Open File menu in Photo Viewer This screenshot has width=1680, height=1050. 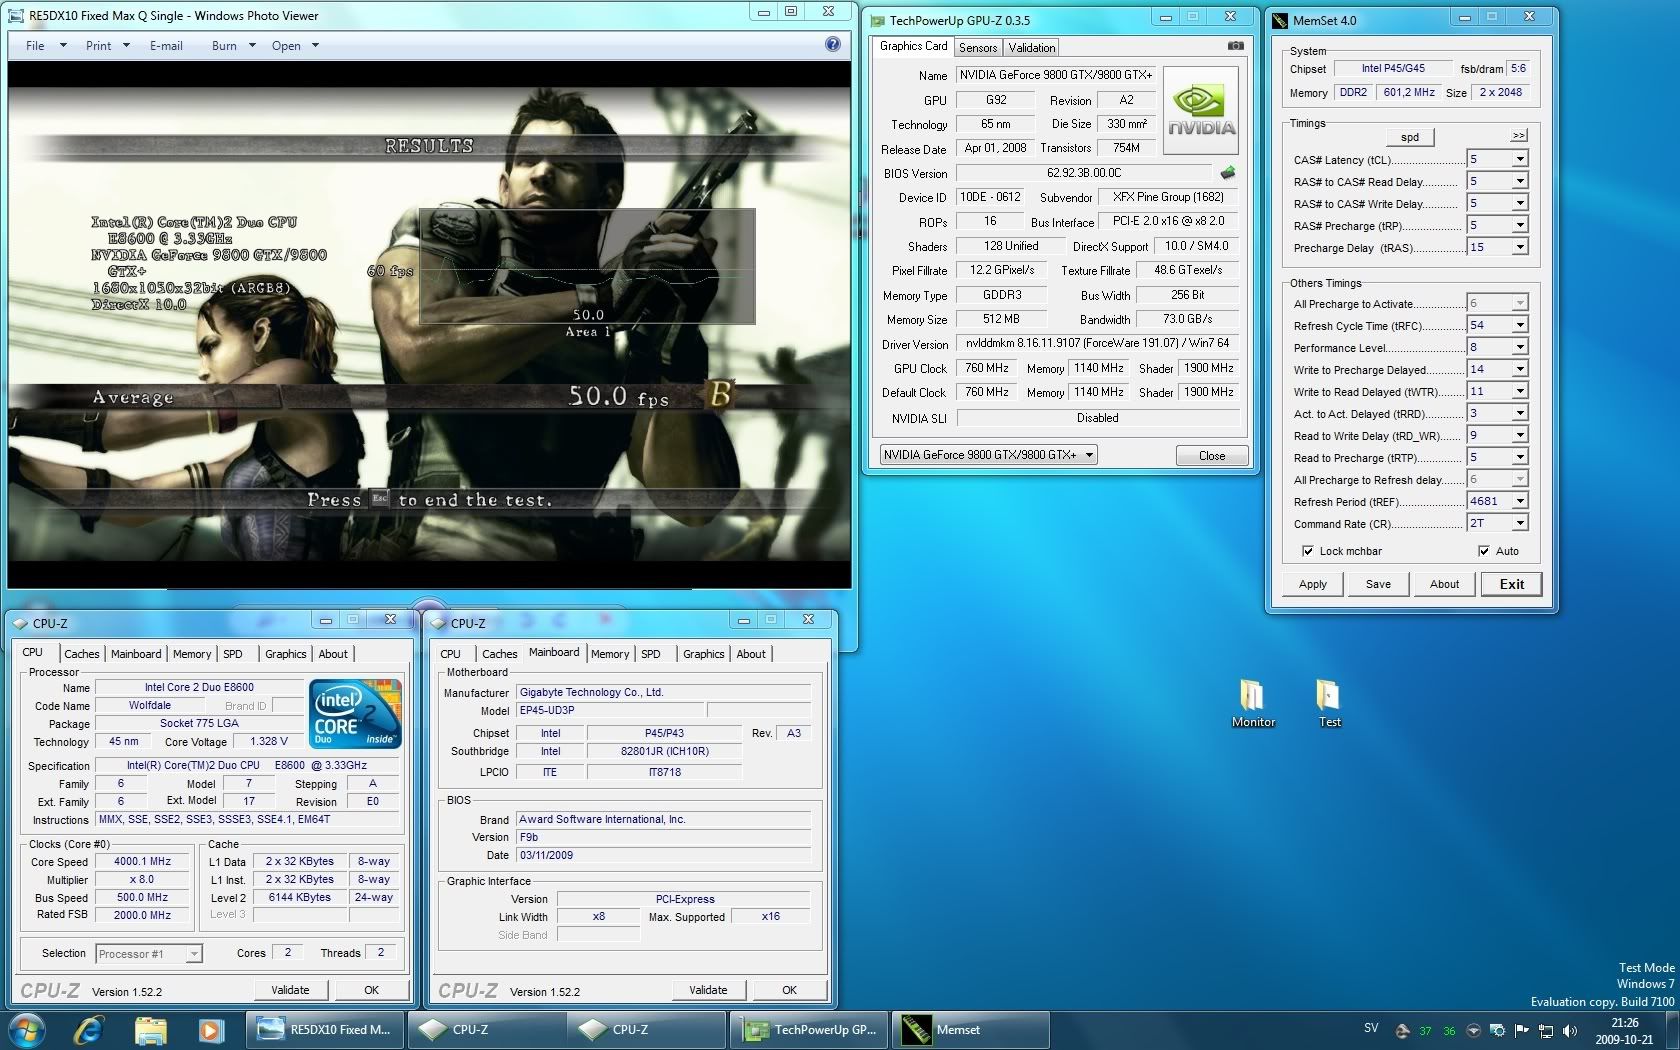click(x=46, y=45)
